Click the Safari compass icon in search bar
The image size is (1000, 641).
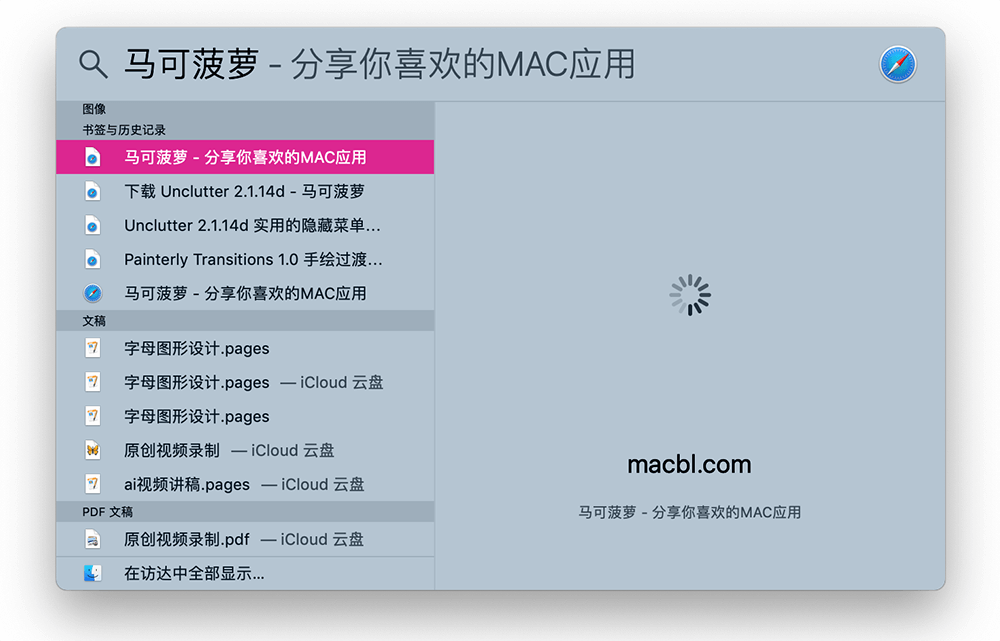pyautogui.click(x=897, y=64)
